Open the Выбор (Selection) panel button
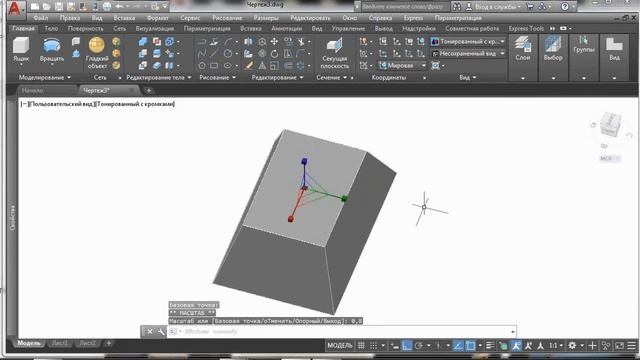Image resolution: width=640 pixels, height=360 pixels. pos(553,49)
